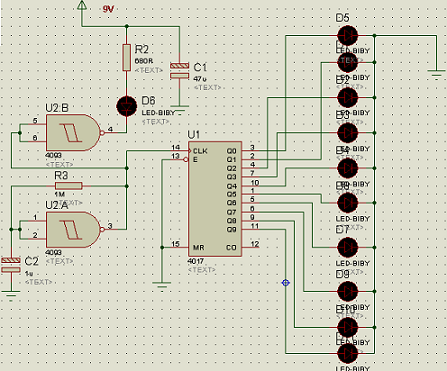
Task: Select the 9V label text
Action: pos(108,9)
